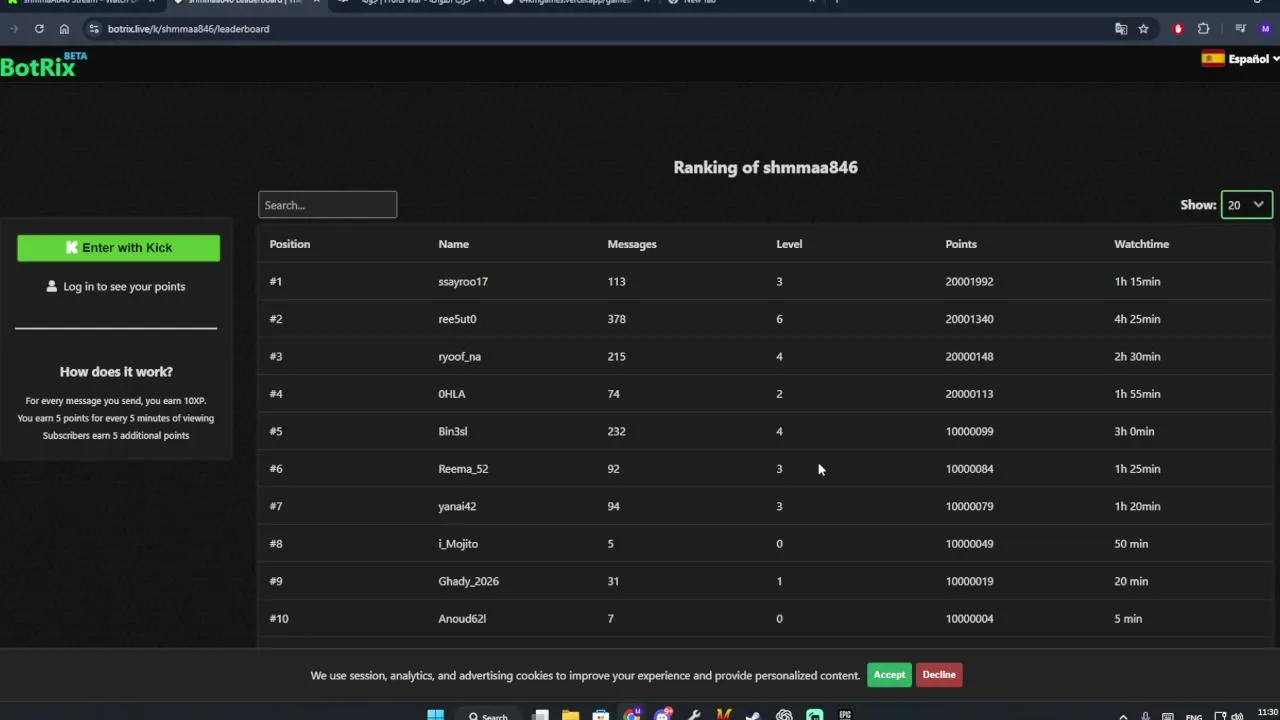Click messages count 378
Image resolution: width=1280 pixels, height=720 pixels.
click(616, 319)
